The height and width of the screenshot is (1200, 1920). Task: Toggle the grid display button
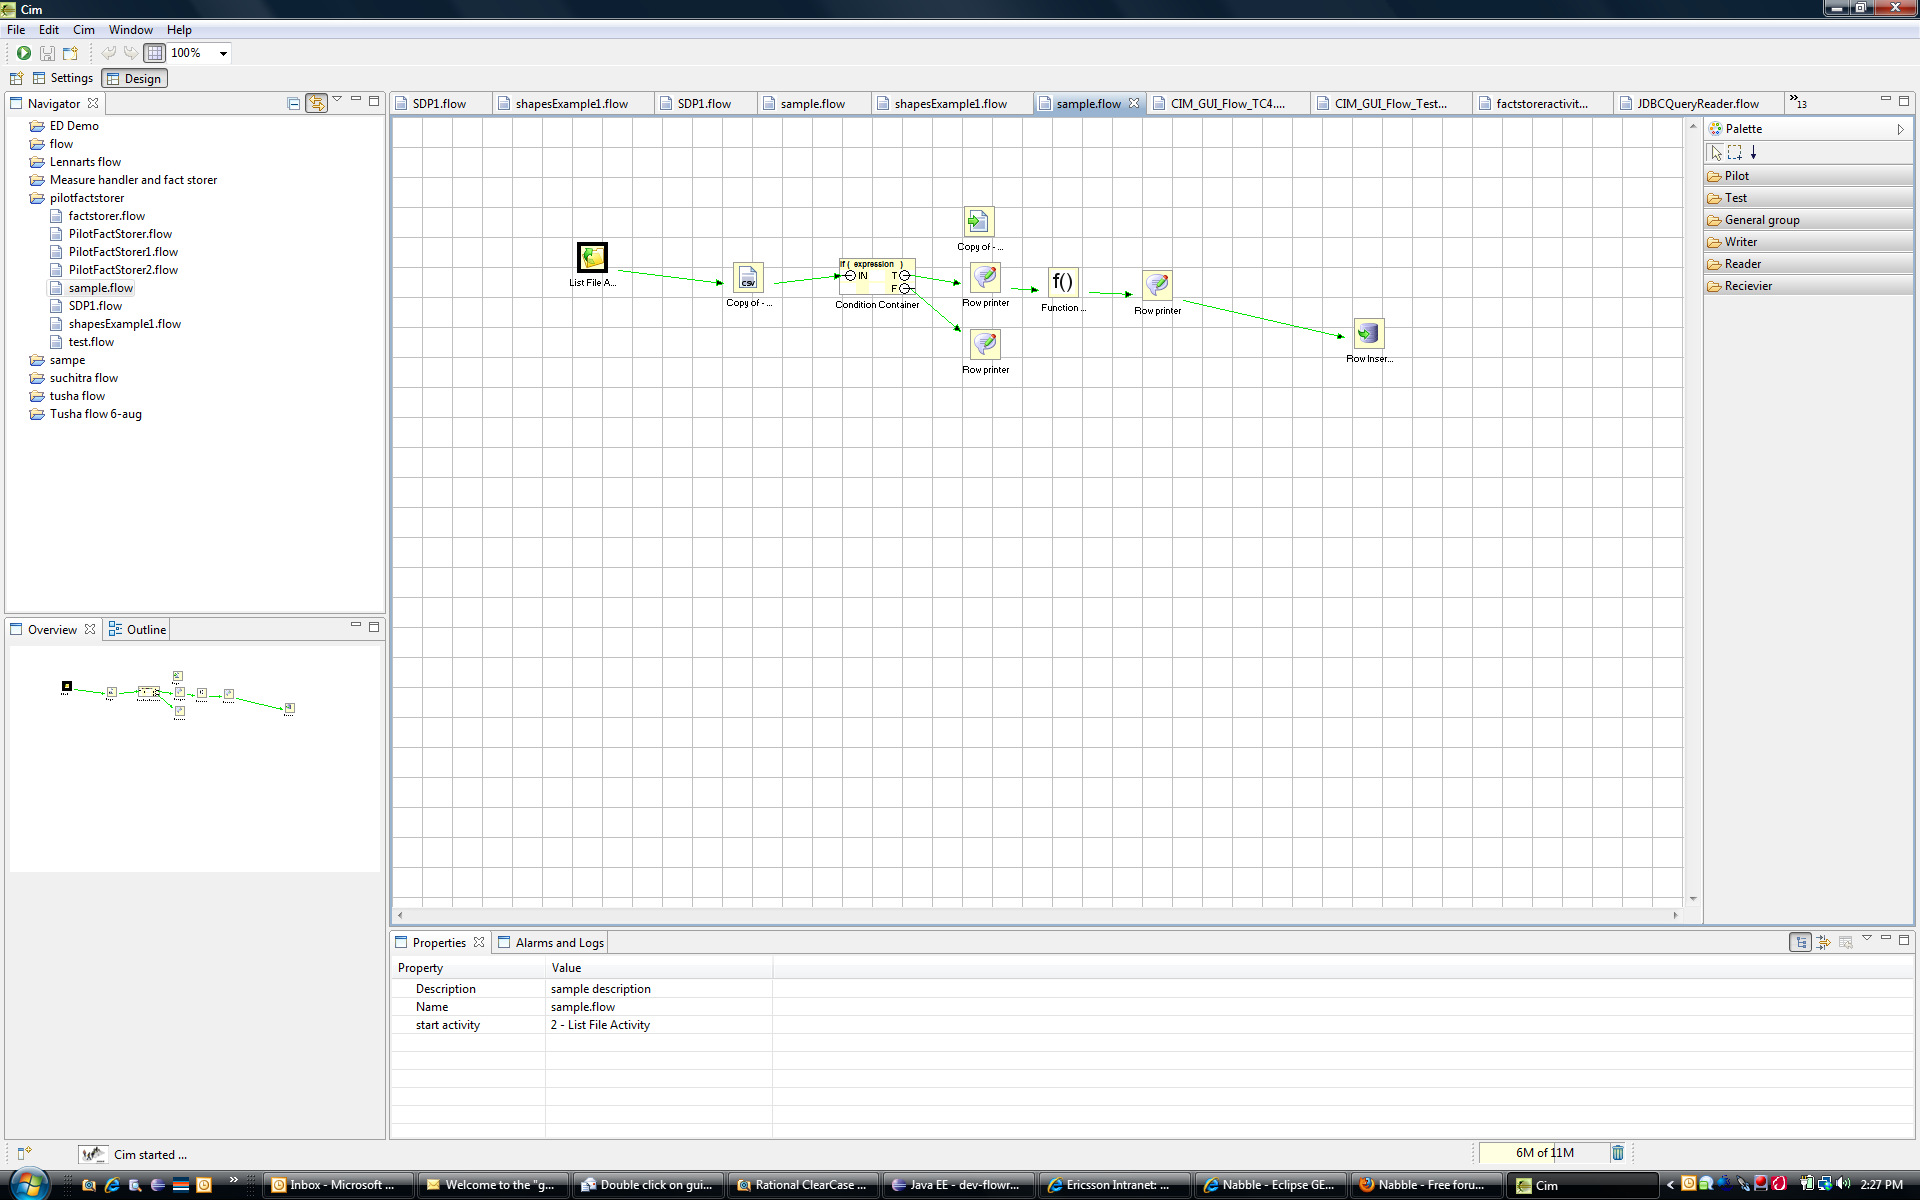pyautogui.click(x=154, y=53)
